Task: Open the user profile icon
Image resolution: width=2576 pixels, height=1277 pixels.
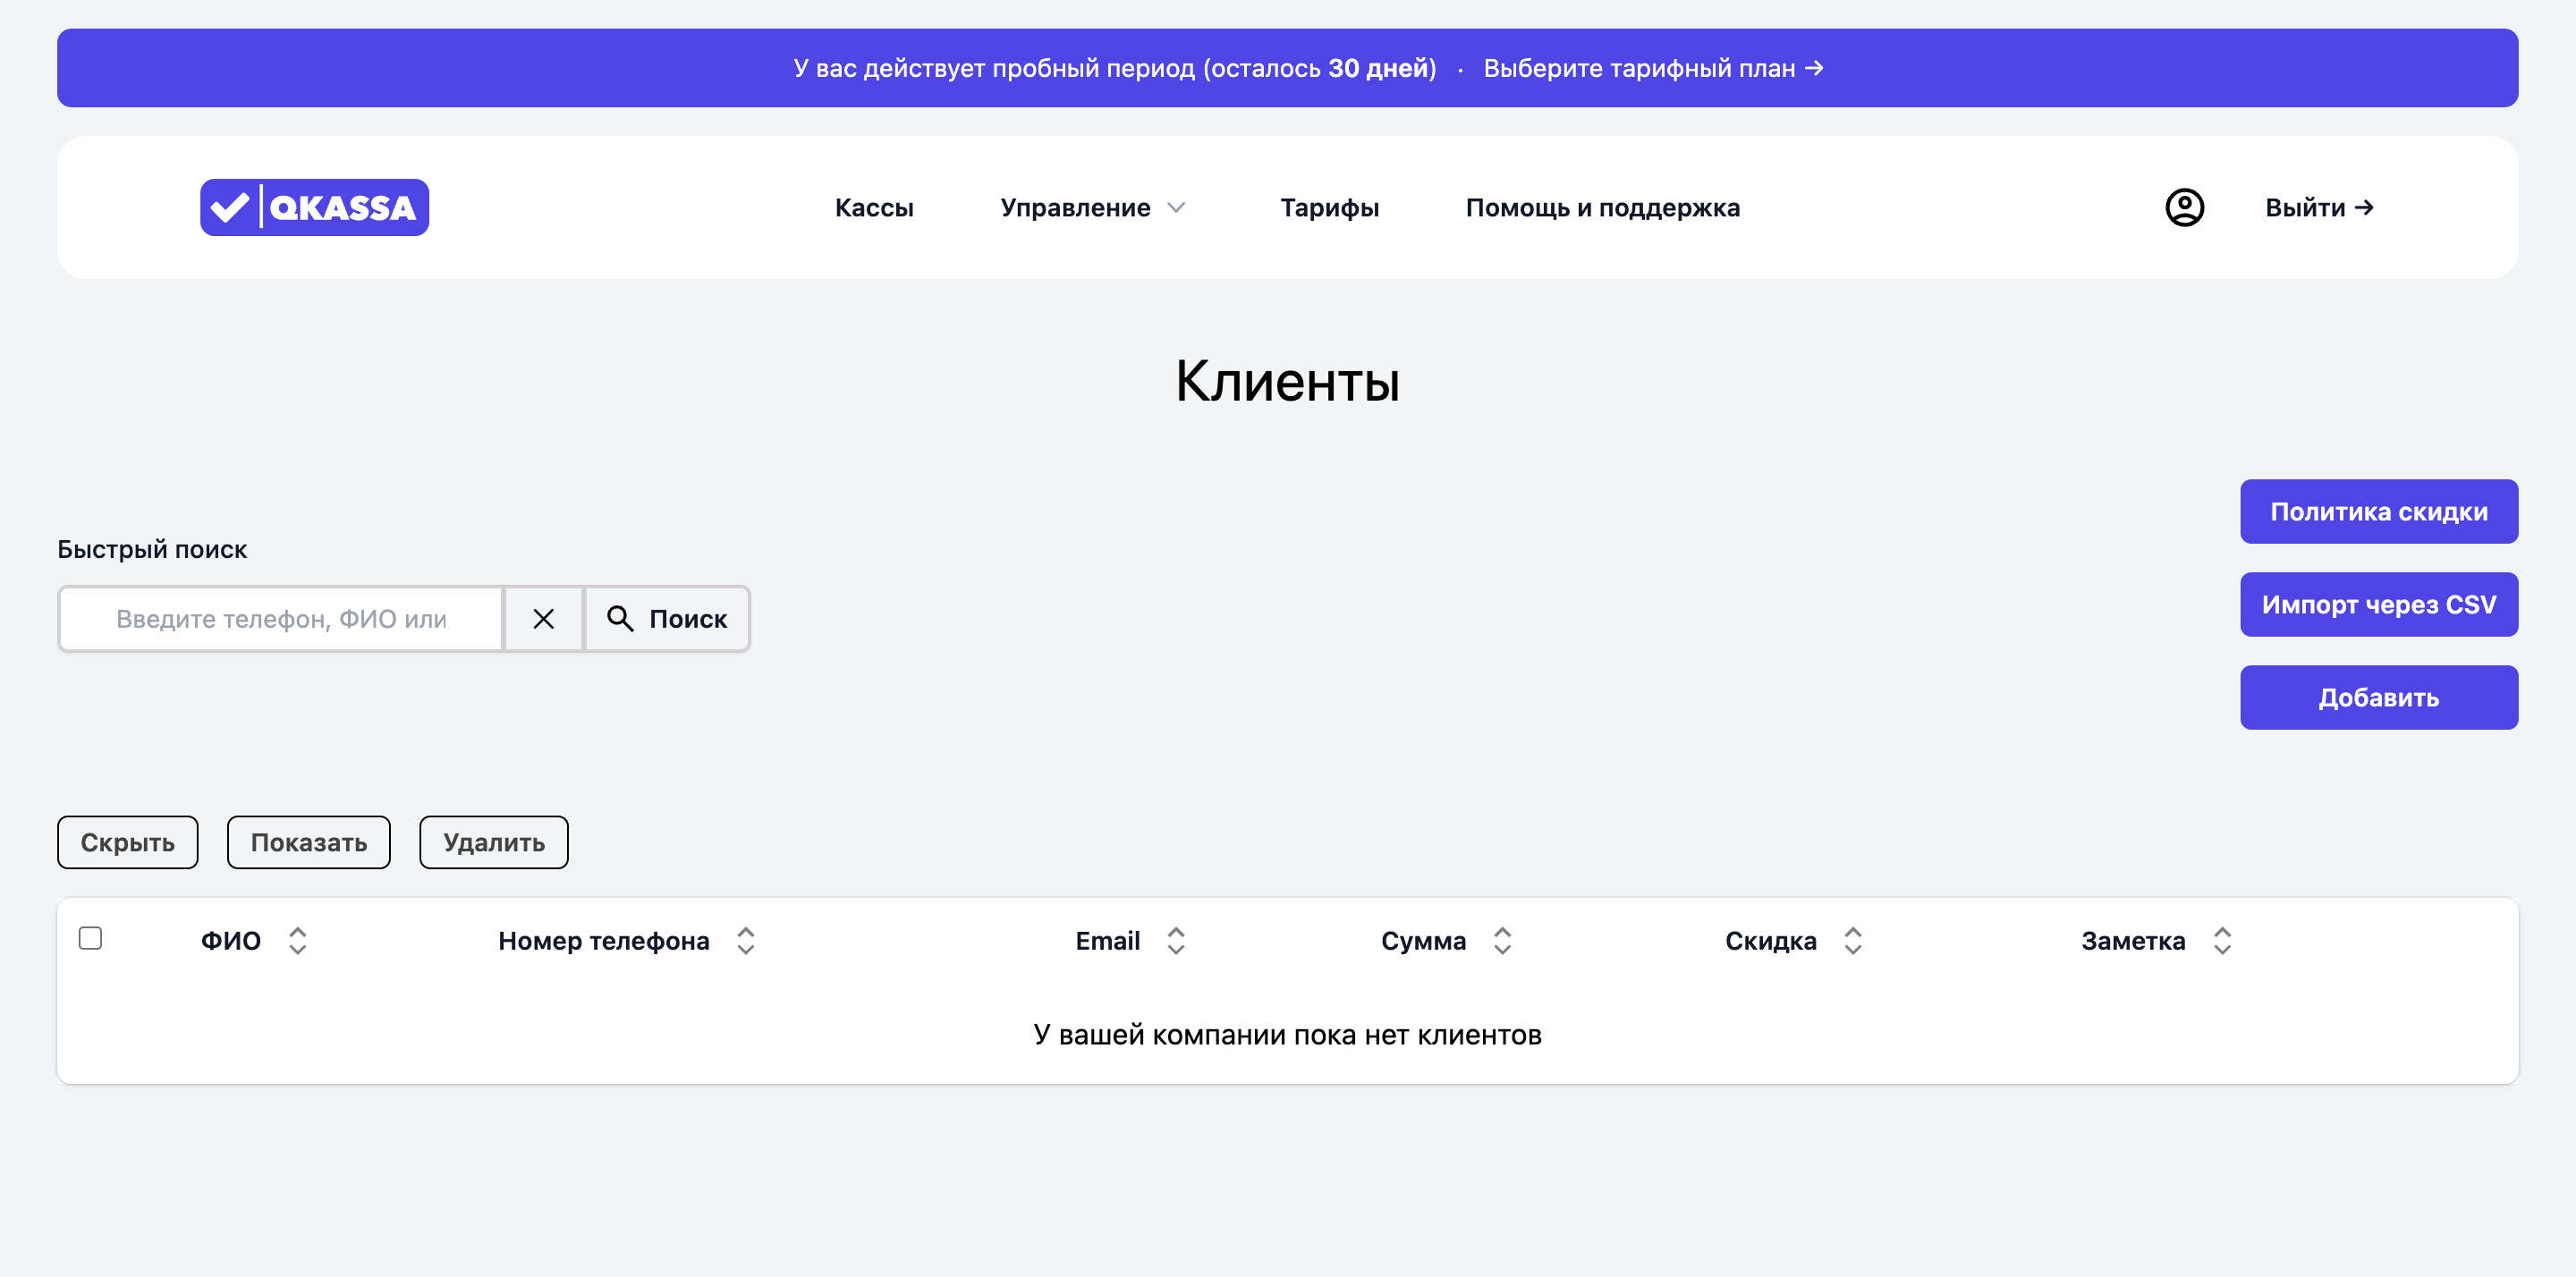Action: (x=2184, y=207)
